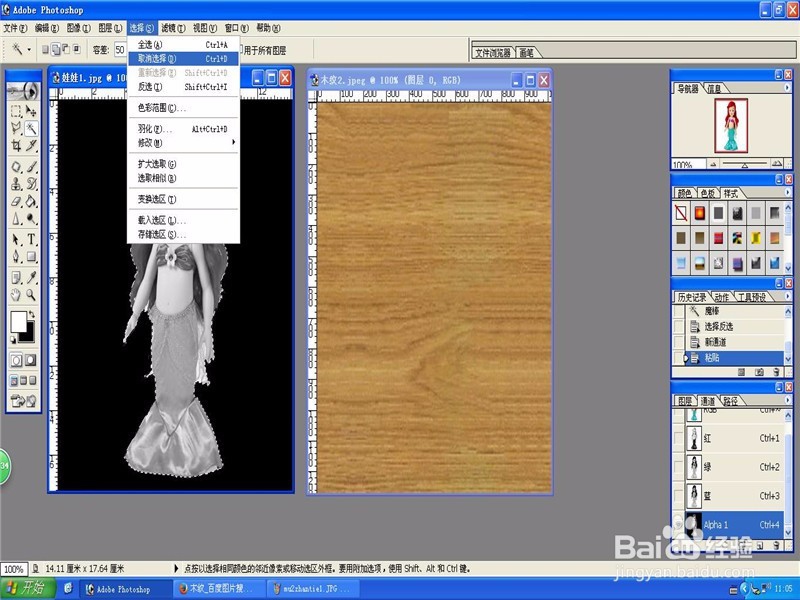Screen dimensions: 800x600
Task: Switch to Standard mode editing
Action: (x=16, y=360)
